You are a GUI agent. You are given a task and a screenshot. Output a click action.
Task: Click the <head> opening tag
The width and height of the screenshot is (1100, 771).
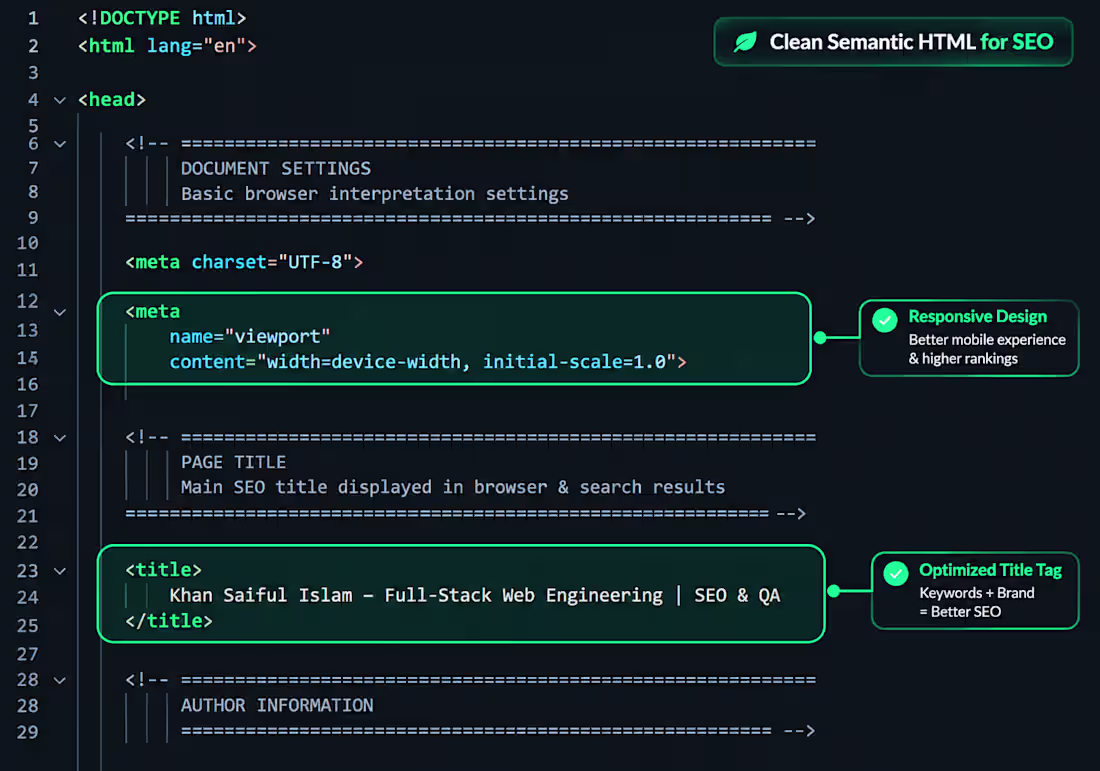click(112, 100)
